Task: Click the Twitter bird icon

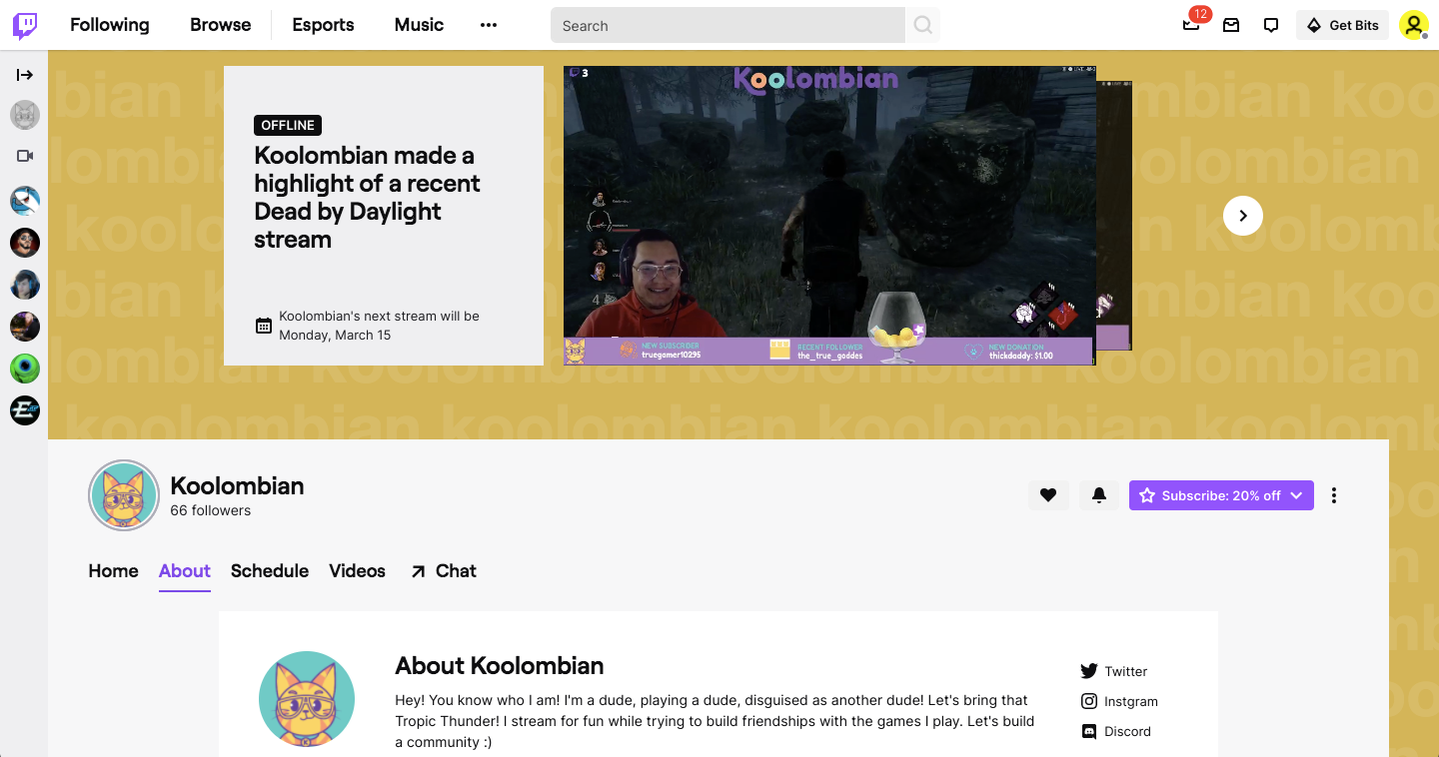Action: click(1089, 671)
